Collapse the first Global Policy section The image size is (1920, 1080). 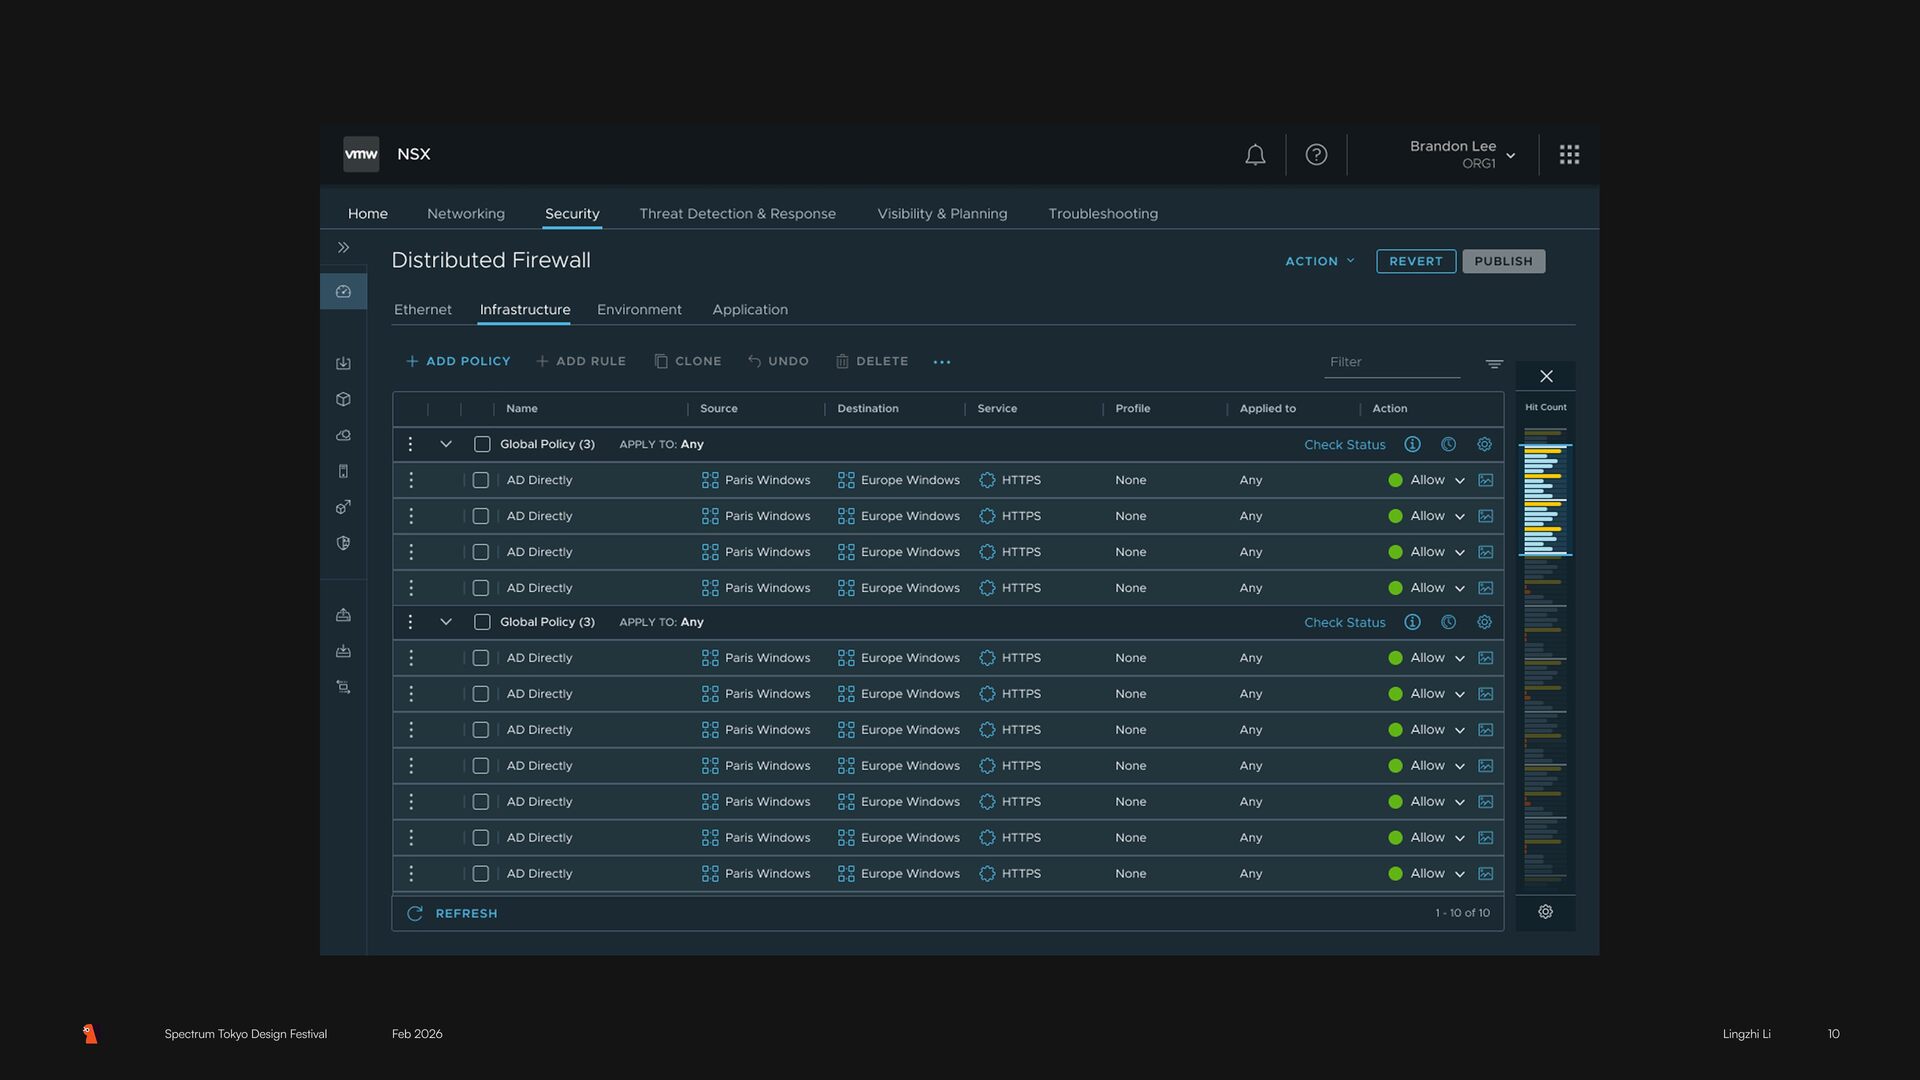[446, 444]
